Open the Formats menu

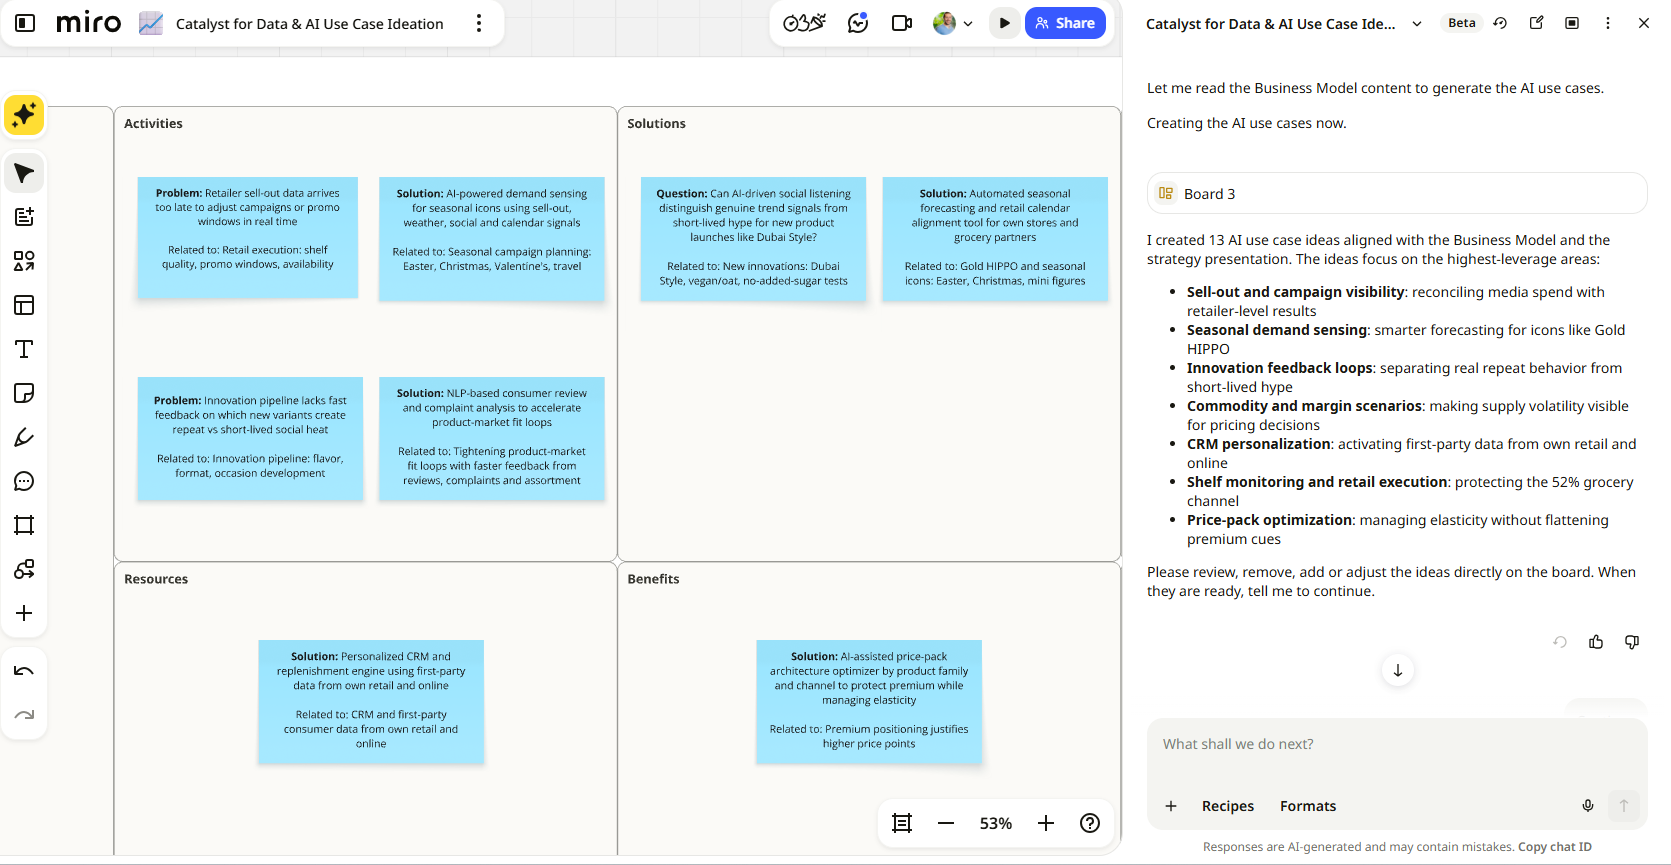(x=1308, y=806)
